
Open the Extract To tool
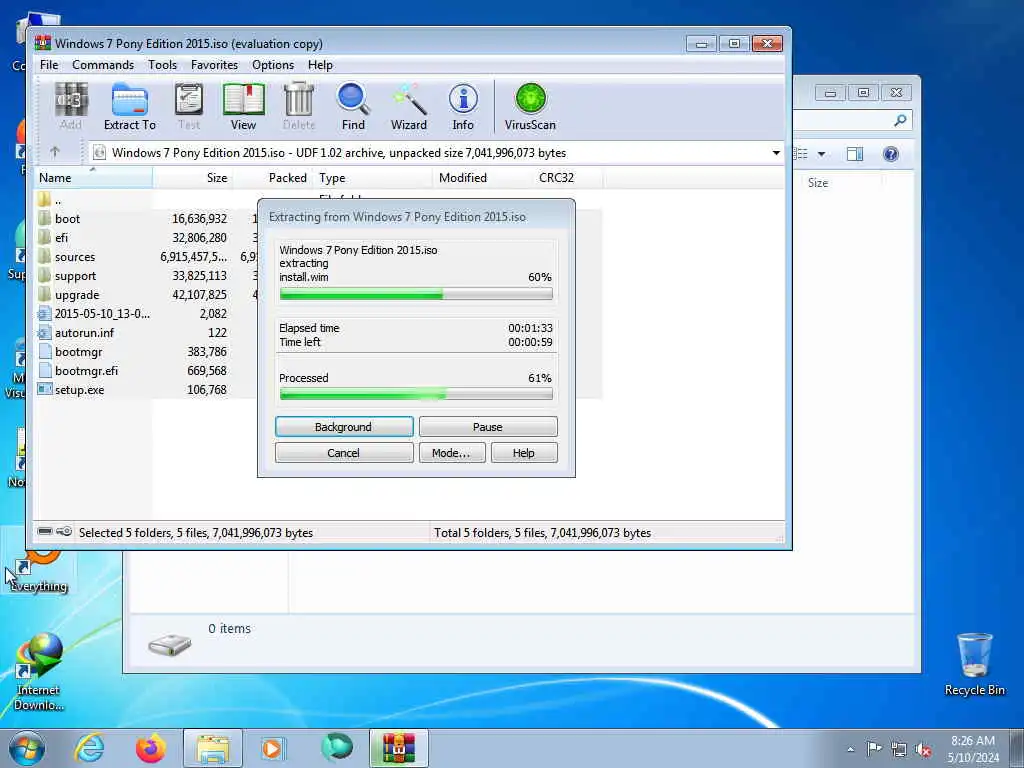click(129, 106)
